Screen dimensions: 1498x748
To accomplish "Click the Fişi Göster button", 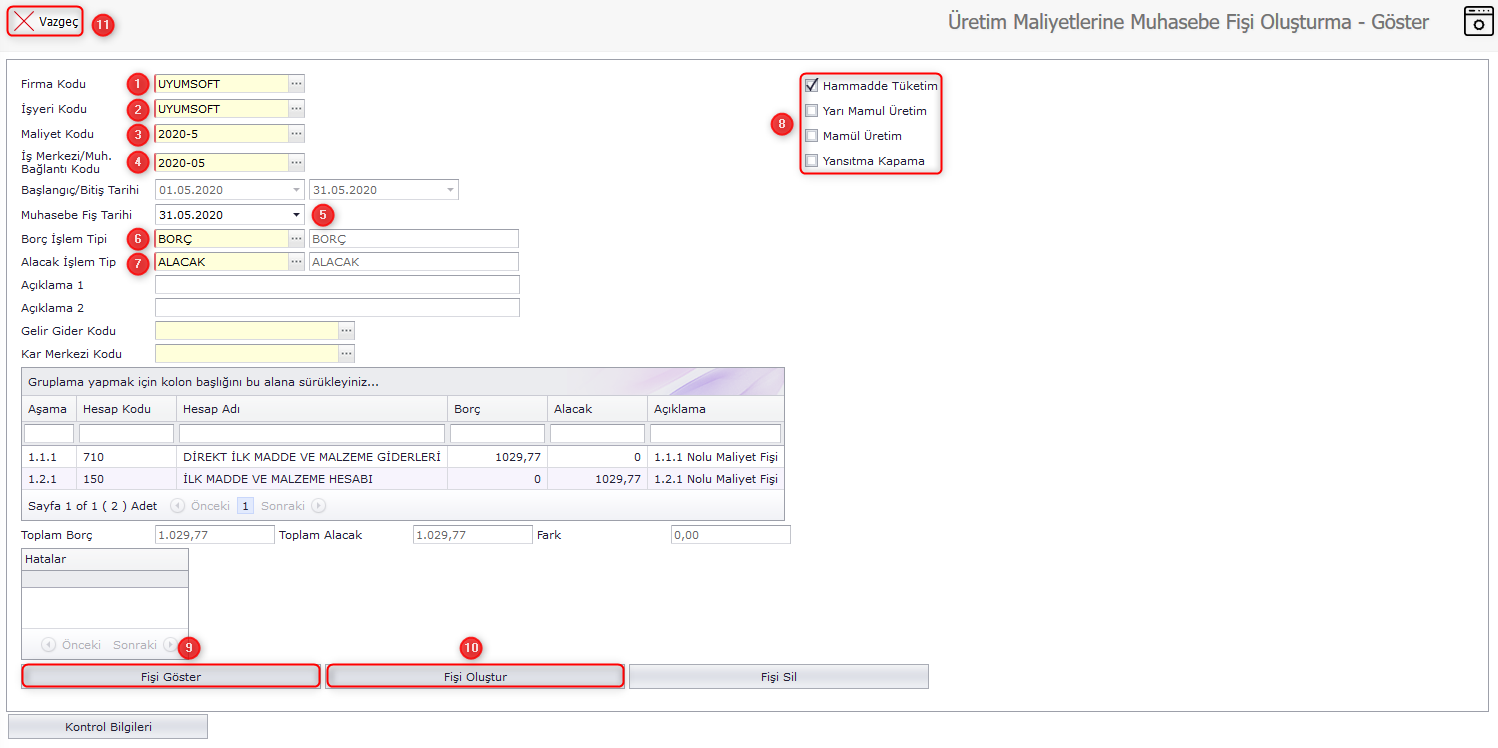I will [x=171, y=677].
